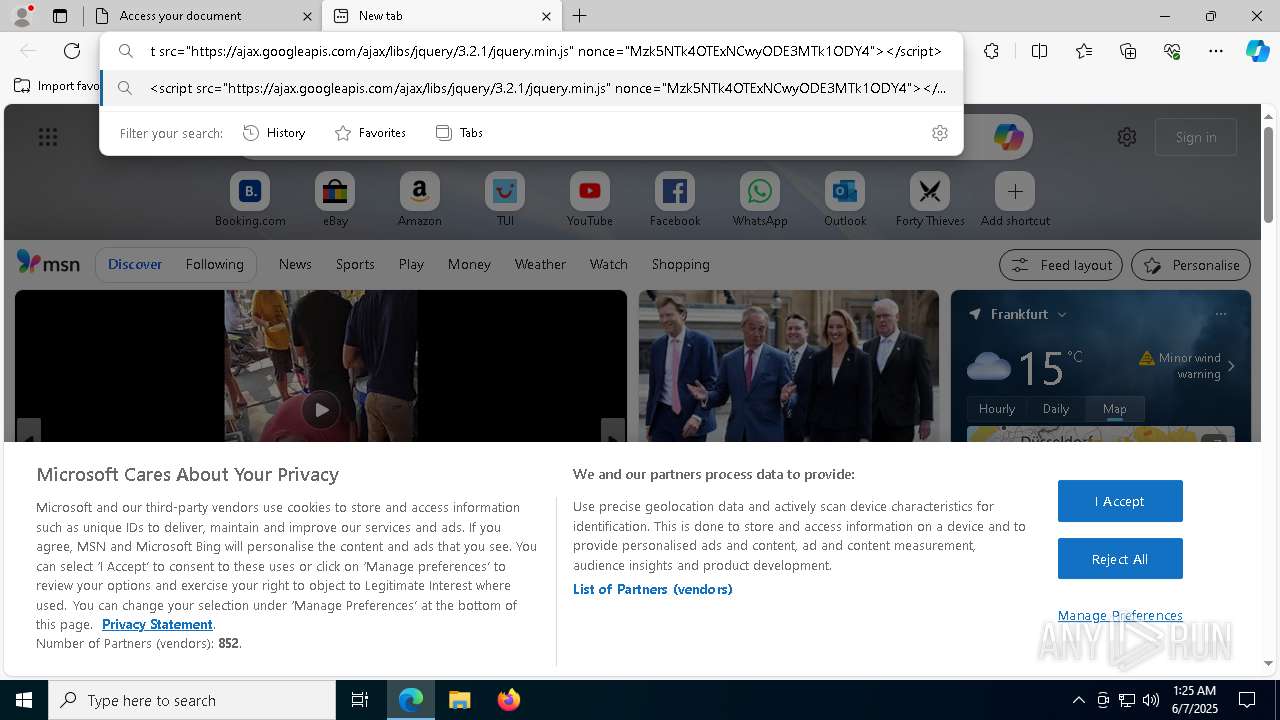The height and width of the screenshot is (720, 1280).
Task: Open the Windows Start menu
Action: point(24,700)
